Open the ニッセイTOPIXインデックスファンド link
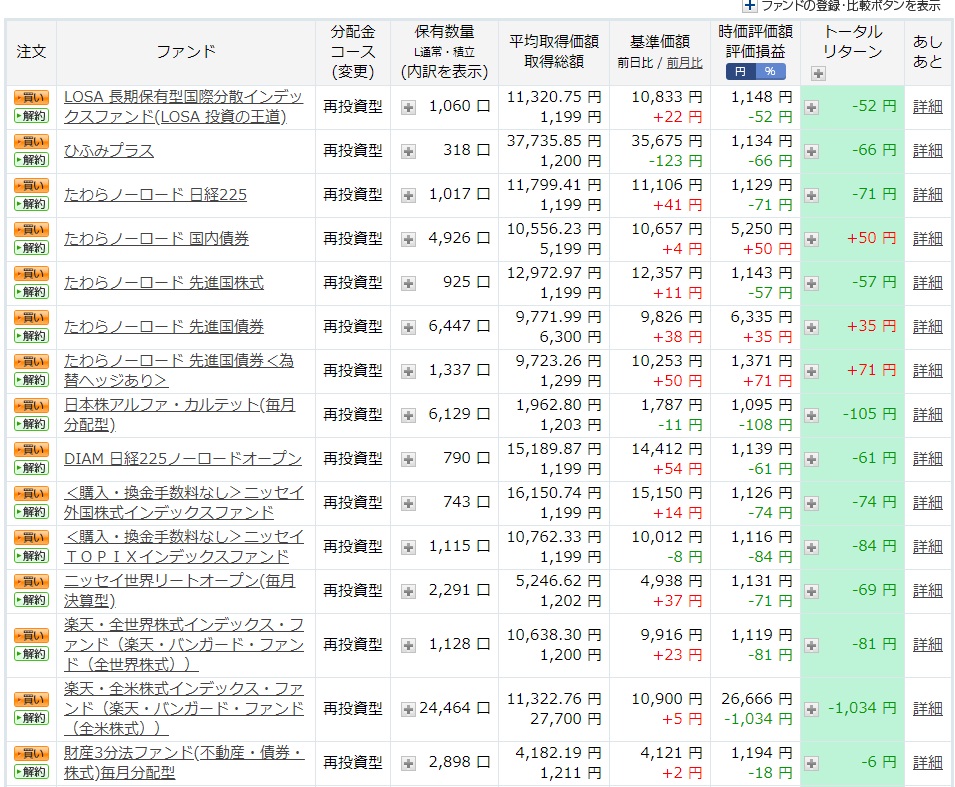Screen dimensions: 955x787 184,546
